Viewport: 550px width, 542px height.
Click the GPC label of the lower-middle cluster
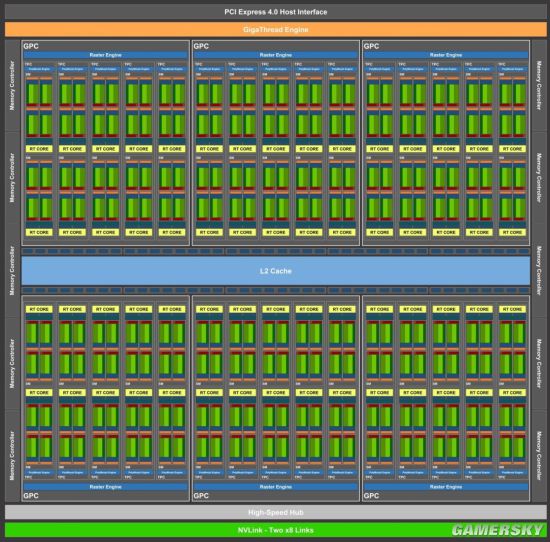tap(201, 496)
